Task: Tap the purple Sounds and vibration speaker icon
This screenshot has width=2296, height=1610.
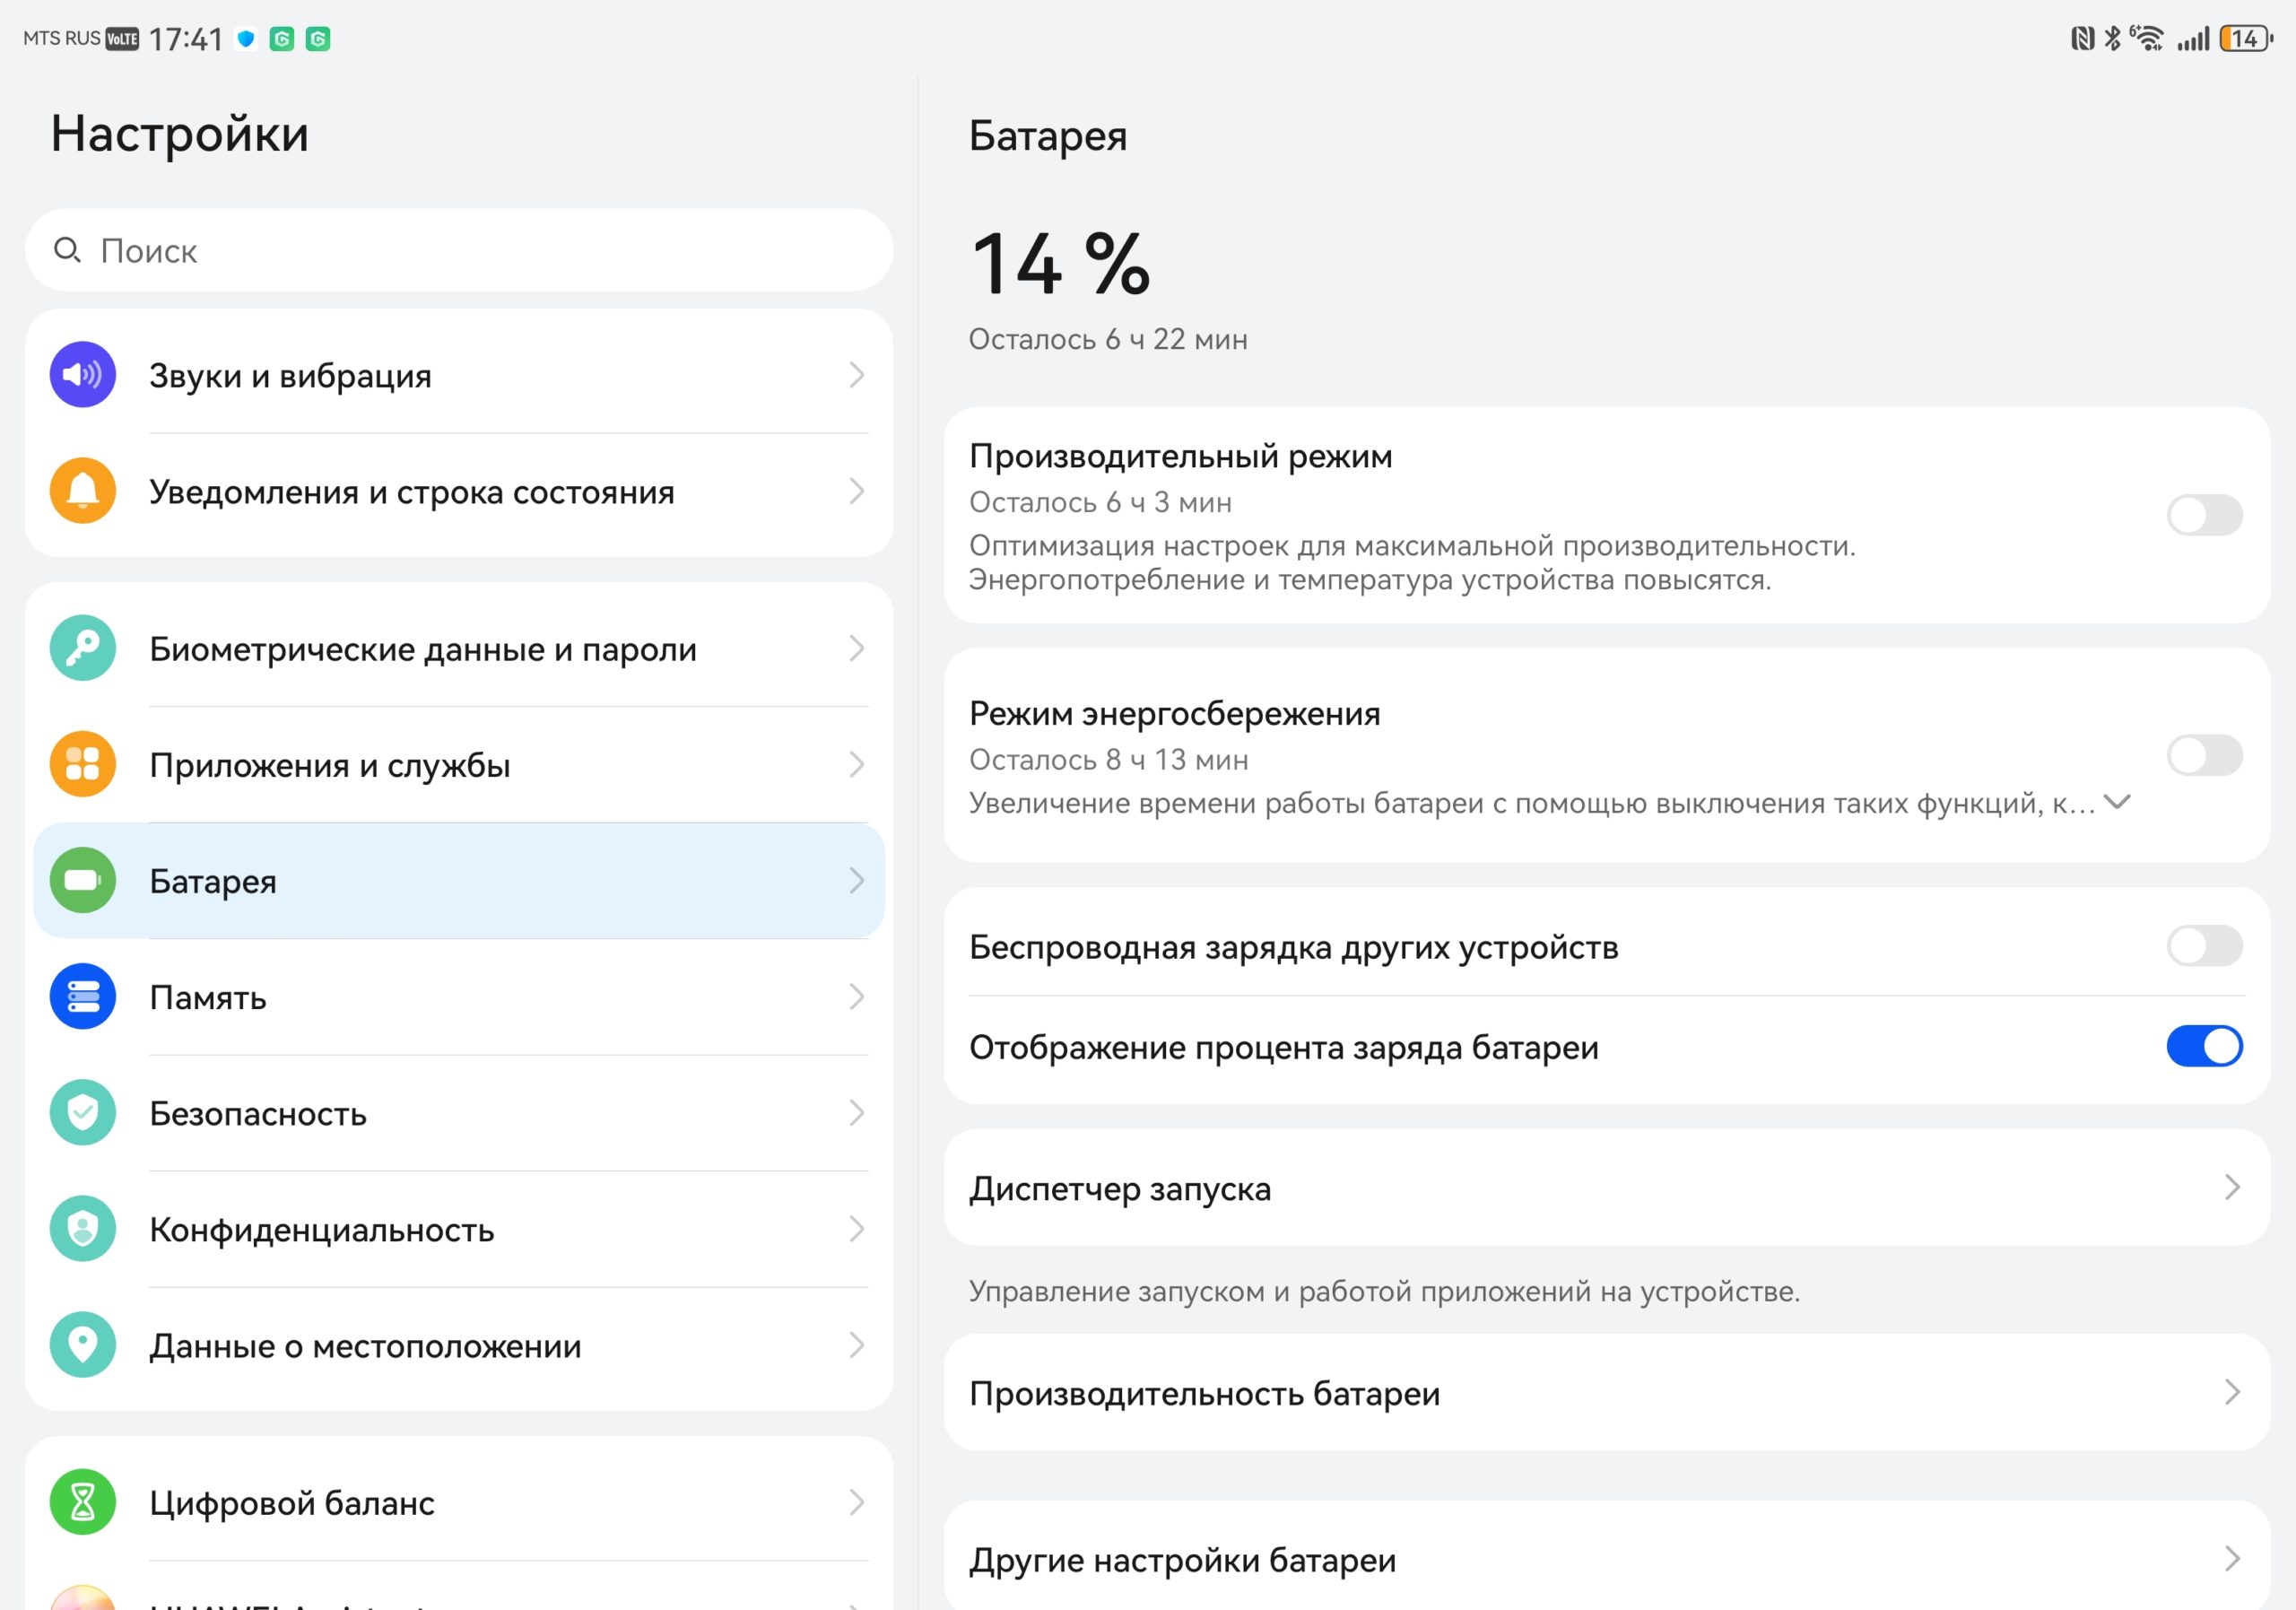Action: pyautogui.click(x=83, y=375)
